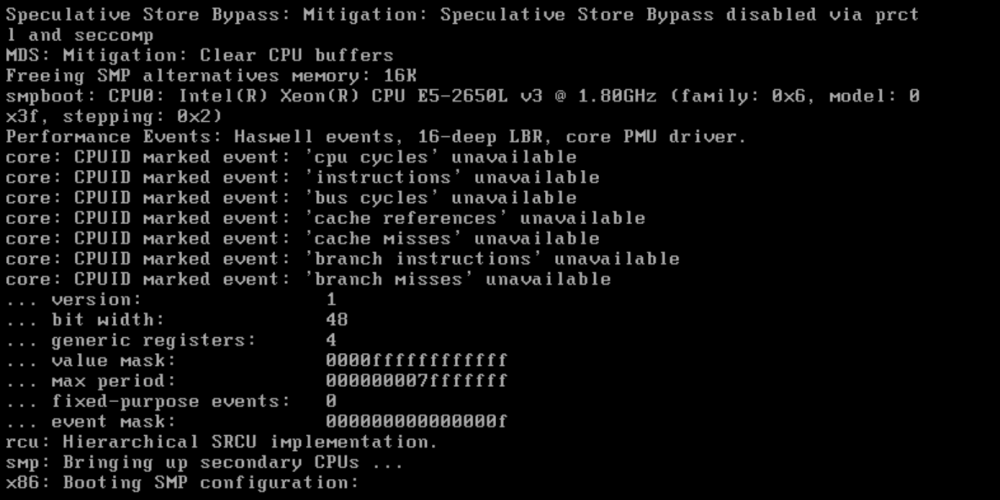Select the 'Freeing SMP alternatives memory' line

click(x=211, y=76)
